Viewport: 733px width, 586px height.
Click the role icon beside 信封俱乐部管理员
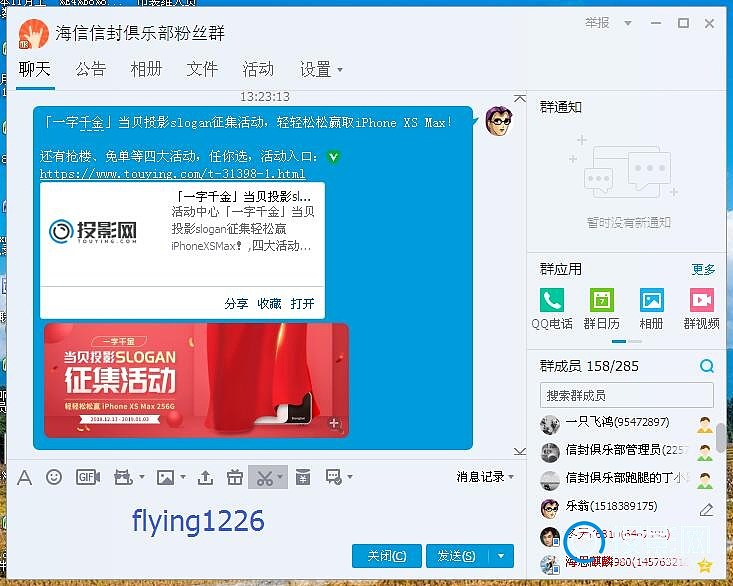[704, 453]
